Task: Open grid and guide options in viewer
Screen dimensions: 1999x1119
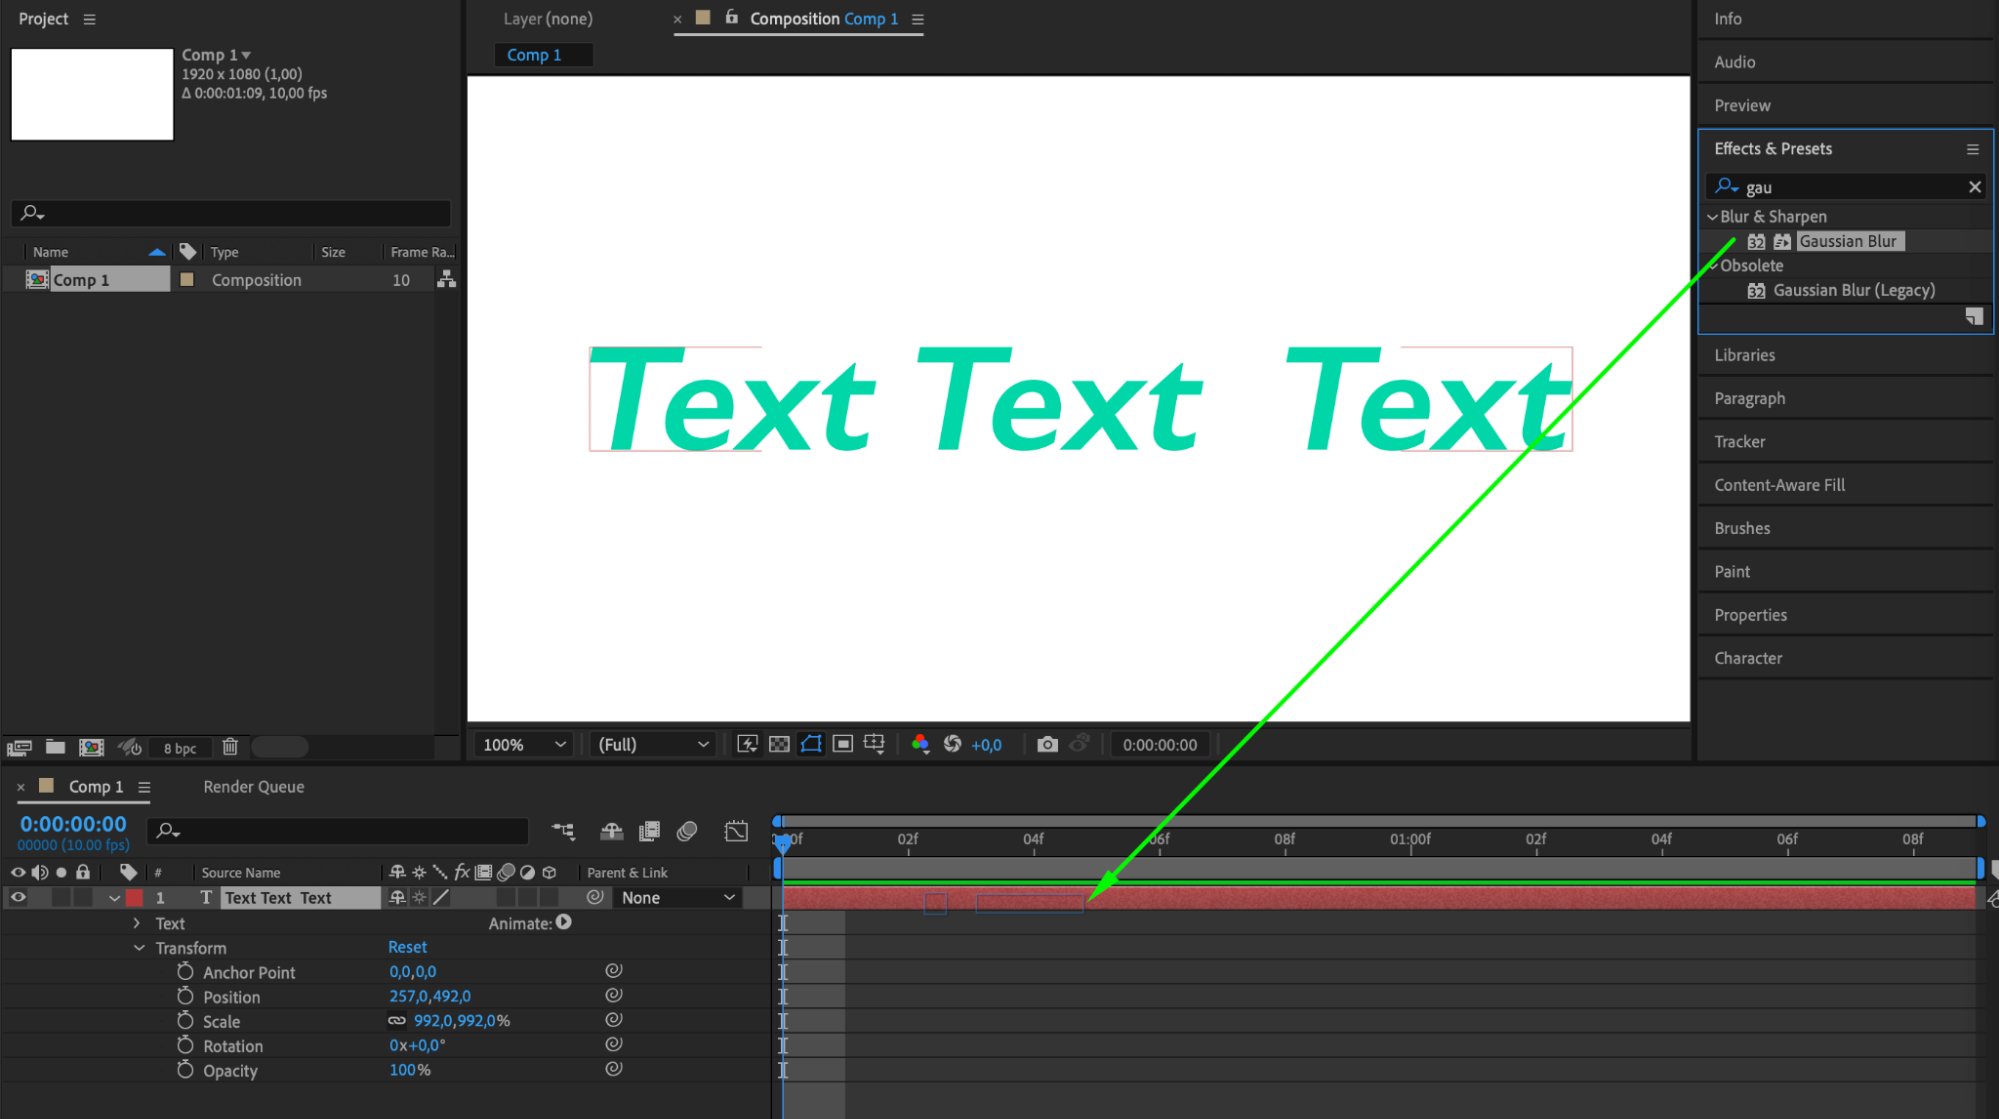Action: [x=874, y=744]
